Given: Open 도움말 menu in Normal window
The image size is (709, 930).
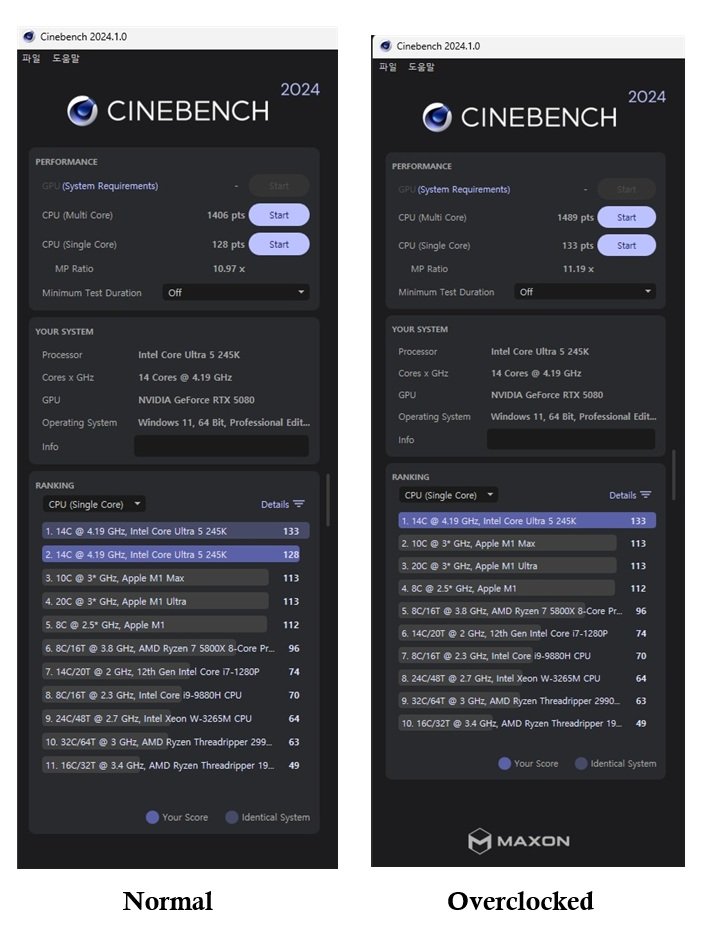Looking at the screenshot, I should tap(65, 58).
